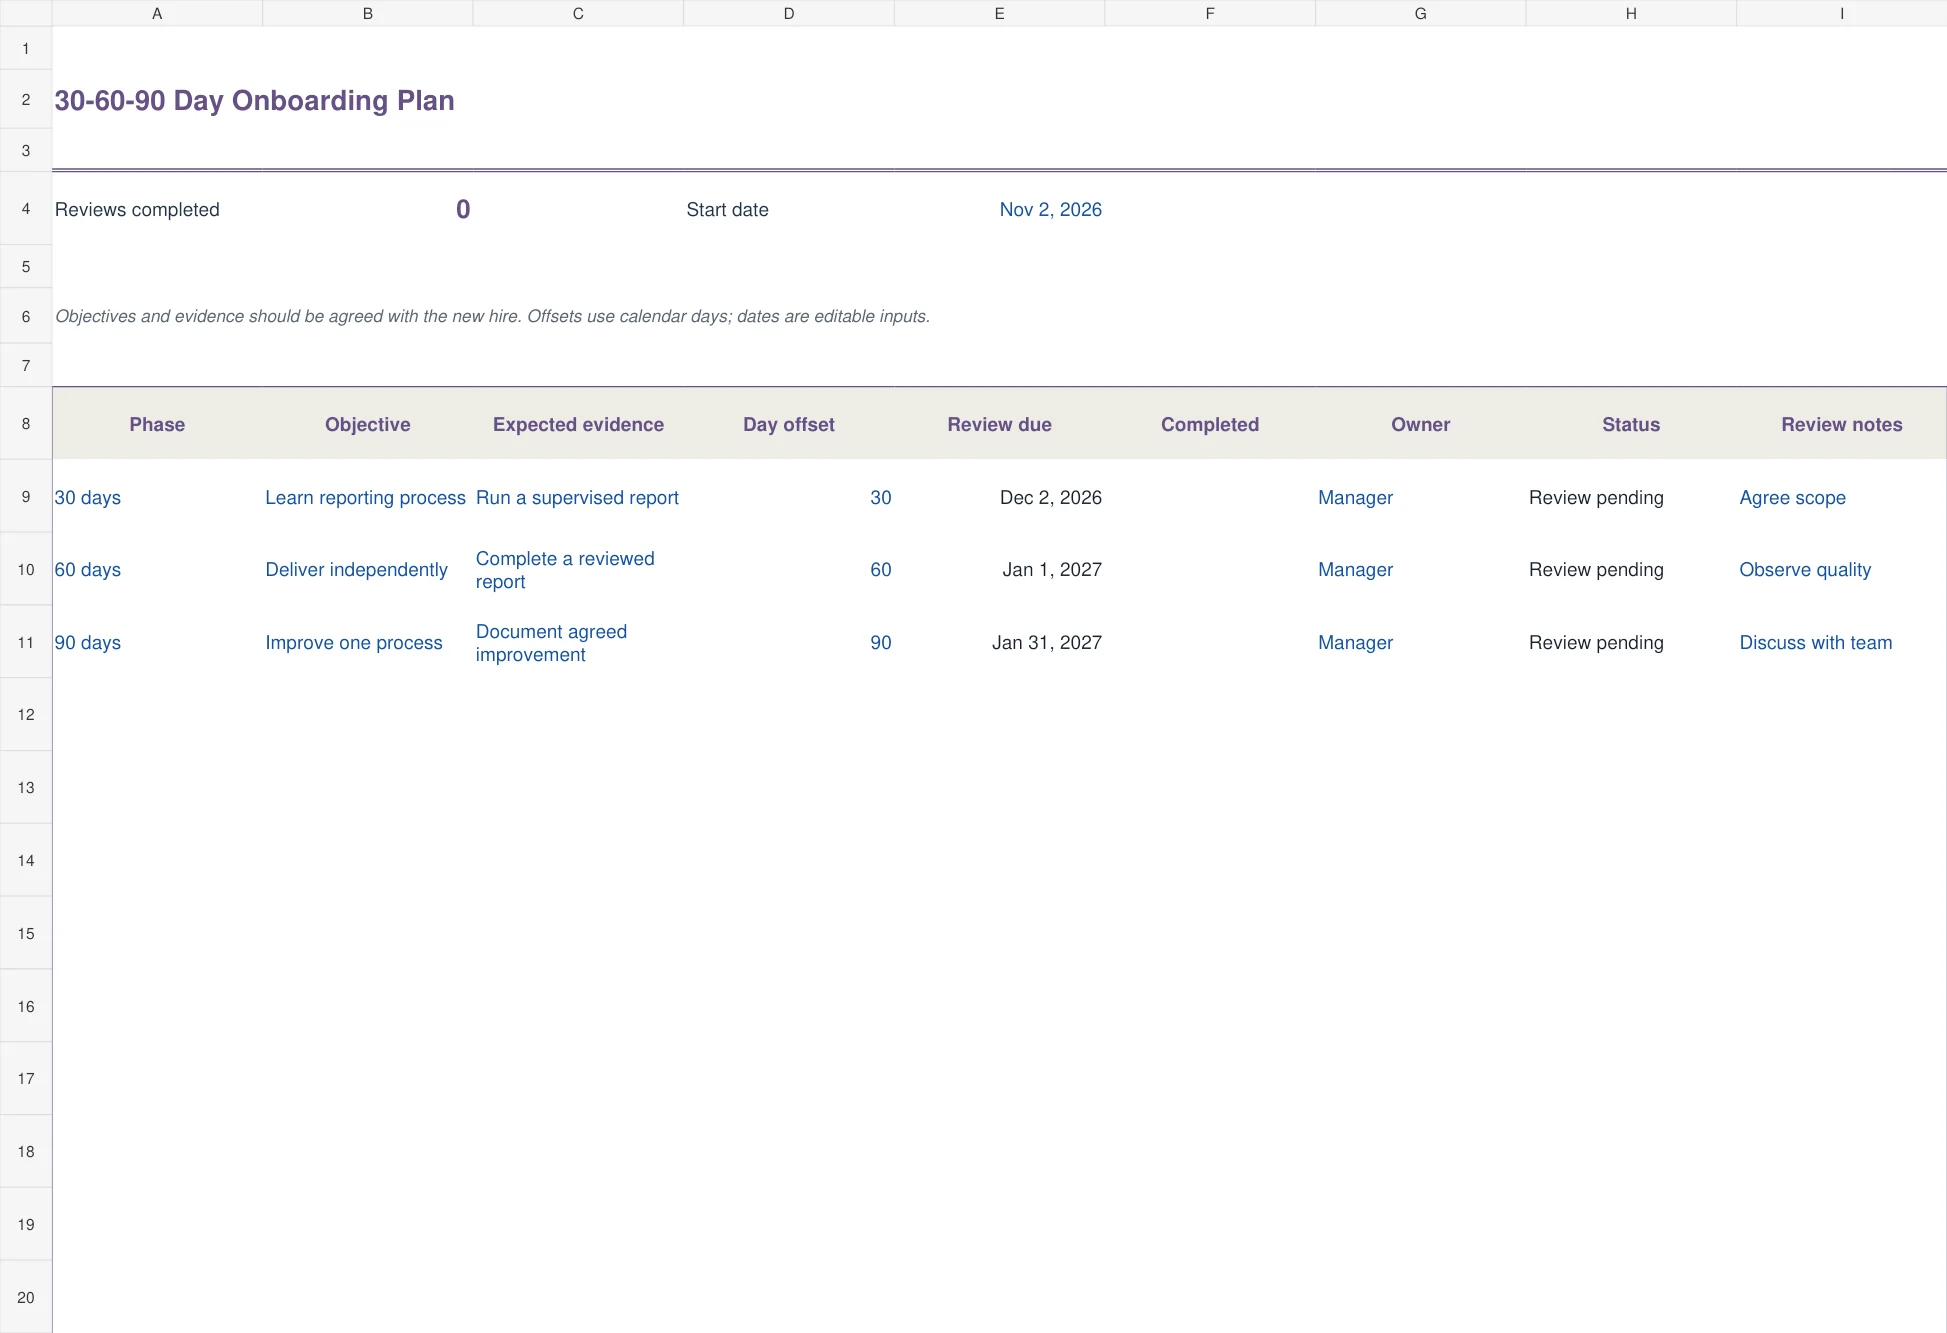Select the 'Completed' header cell

(x=1210, y=424)
